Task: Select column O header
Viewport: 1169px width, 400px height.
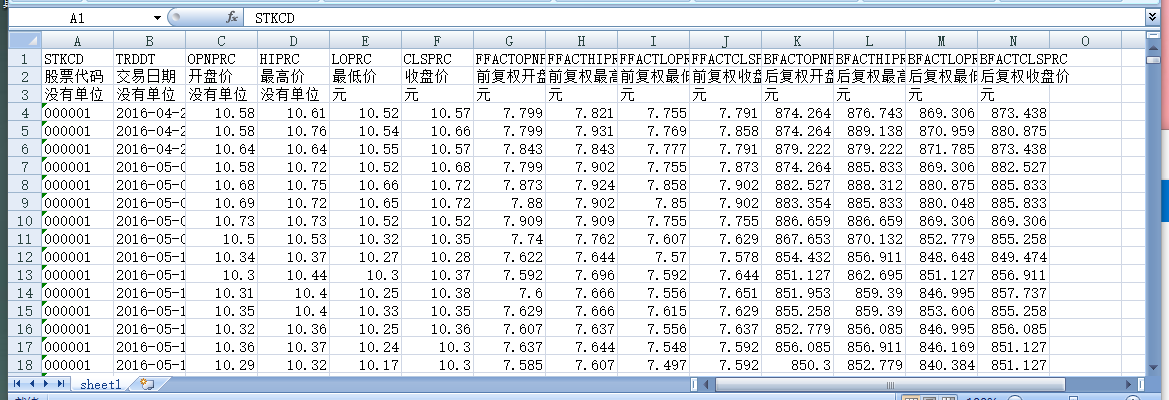Action: [x=1086, y=41]
